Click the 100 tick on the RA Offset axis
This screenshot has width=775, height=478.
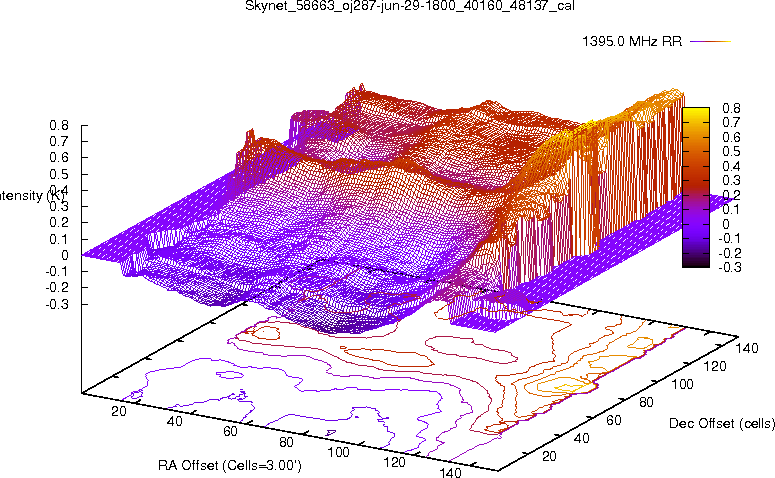click(339, 452)
